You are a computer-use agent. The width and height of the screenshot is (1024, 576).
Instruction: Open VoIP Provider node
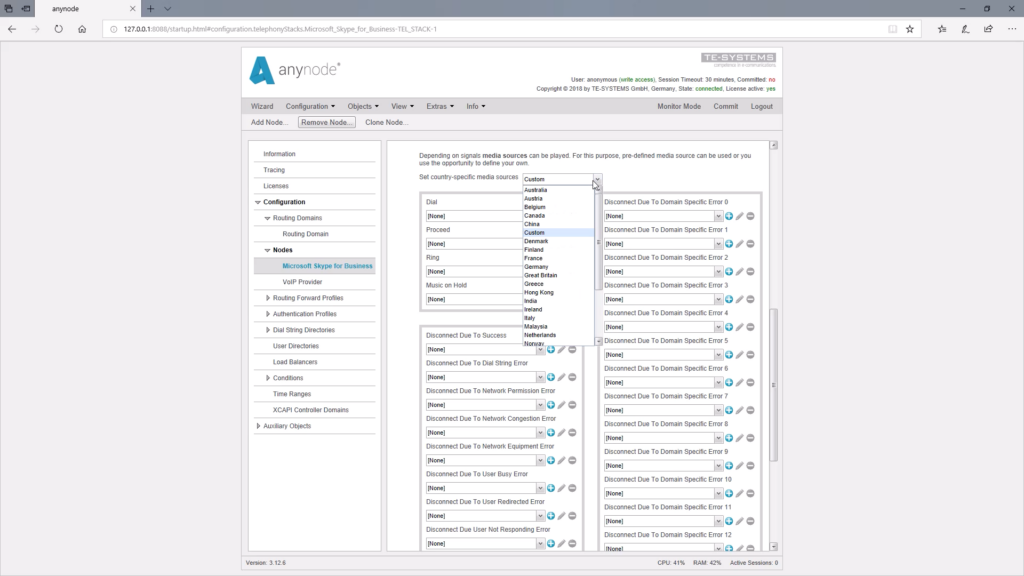point(302,282)
